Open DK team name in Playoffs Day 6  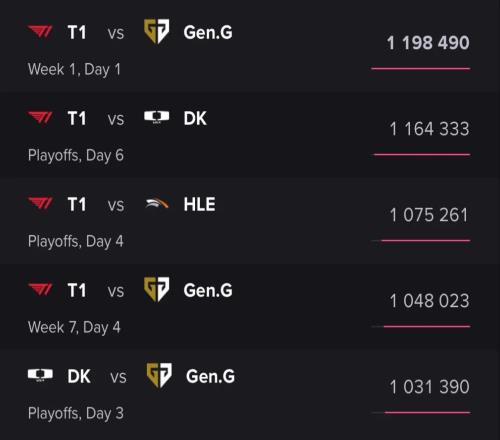[195, 118]
